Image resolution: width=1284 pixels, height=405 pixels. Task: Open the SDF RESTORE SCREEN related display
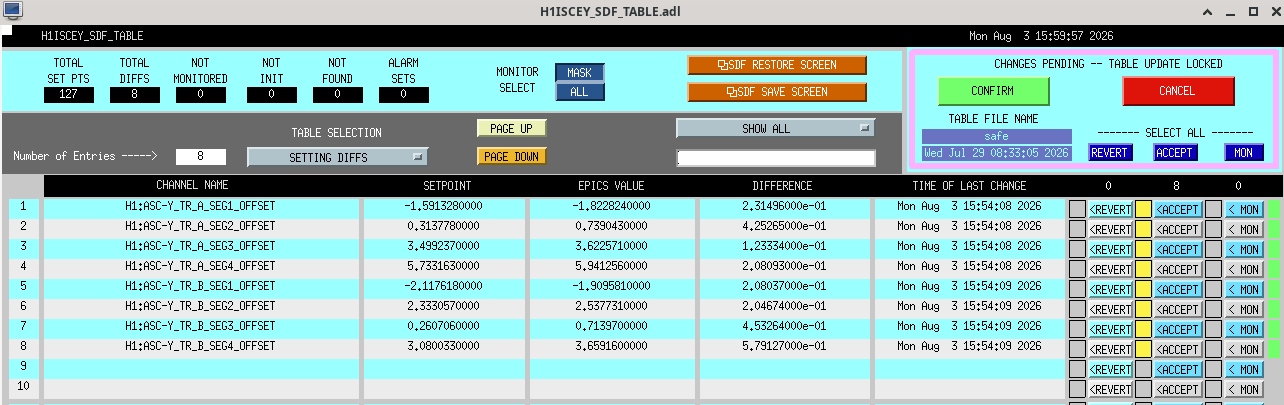(777, 65)
